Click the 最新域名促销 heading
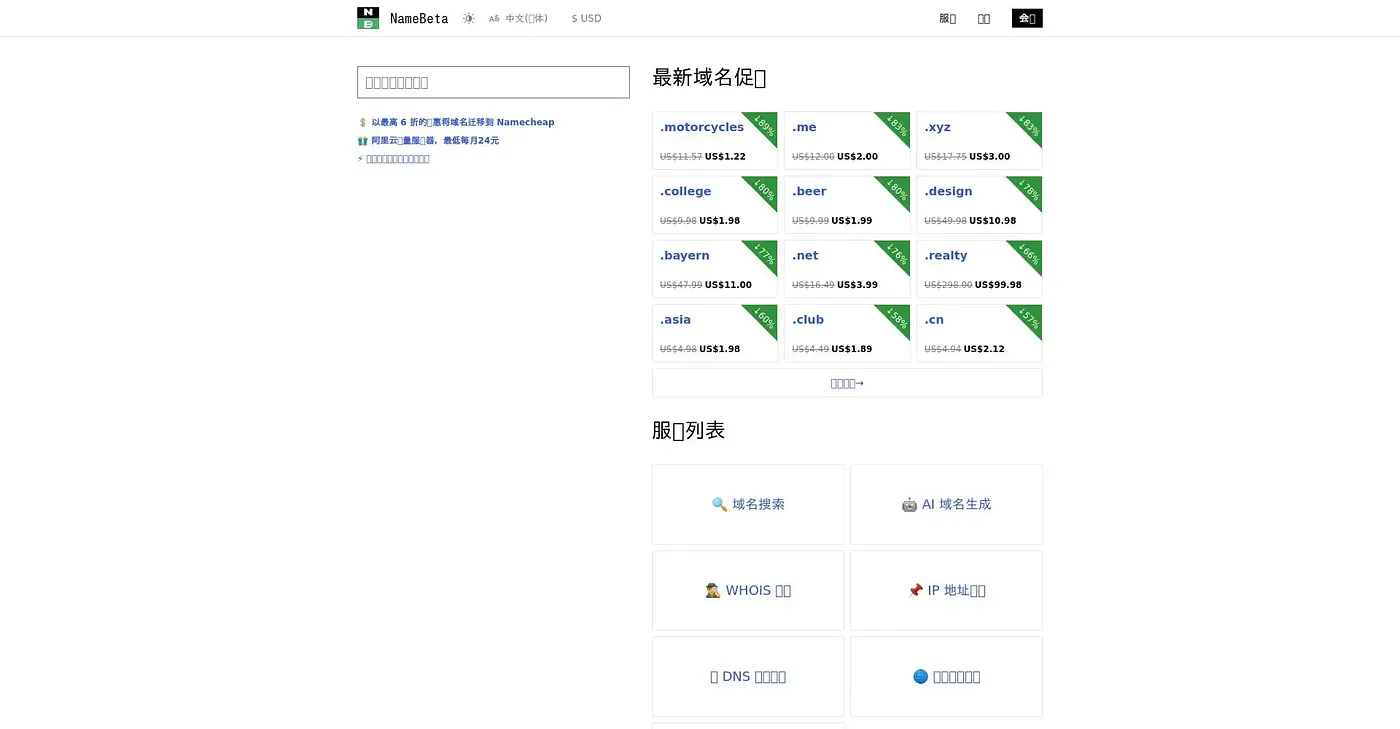Image resolution: width=1400 pixels, height=729 pixels. coord(709,77)
